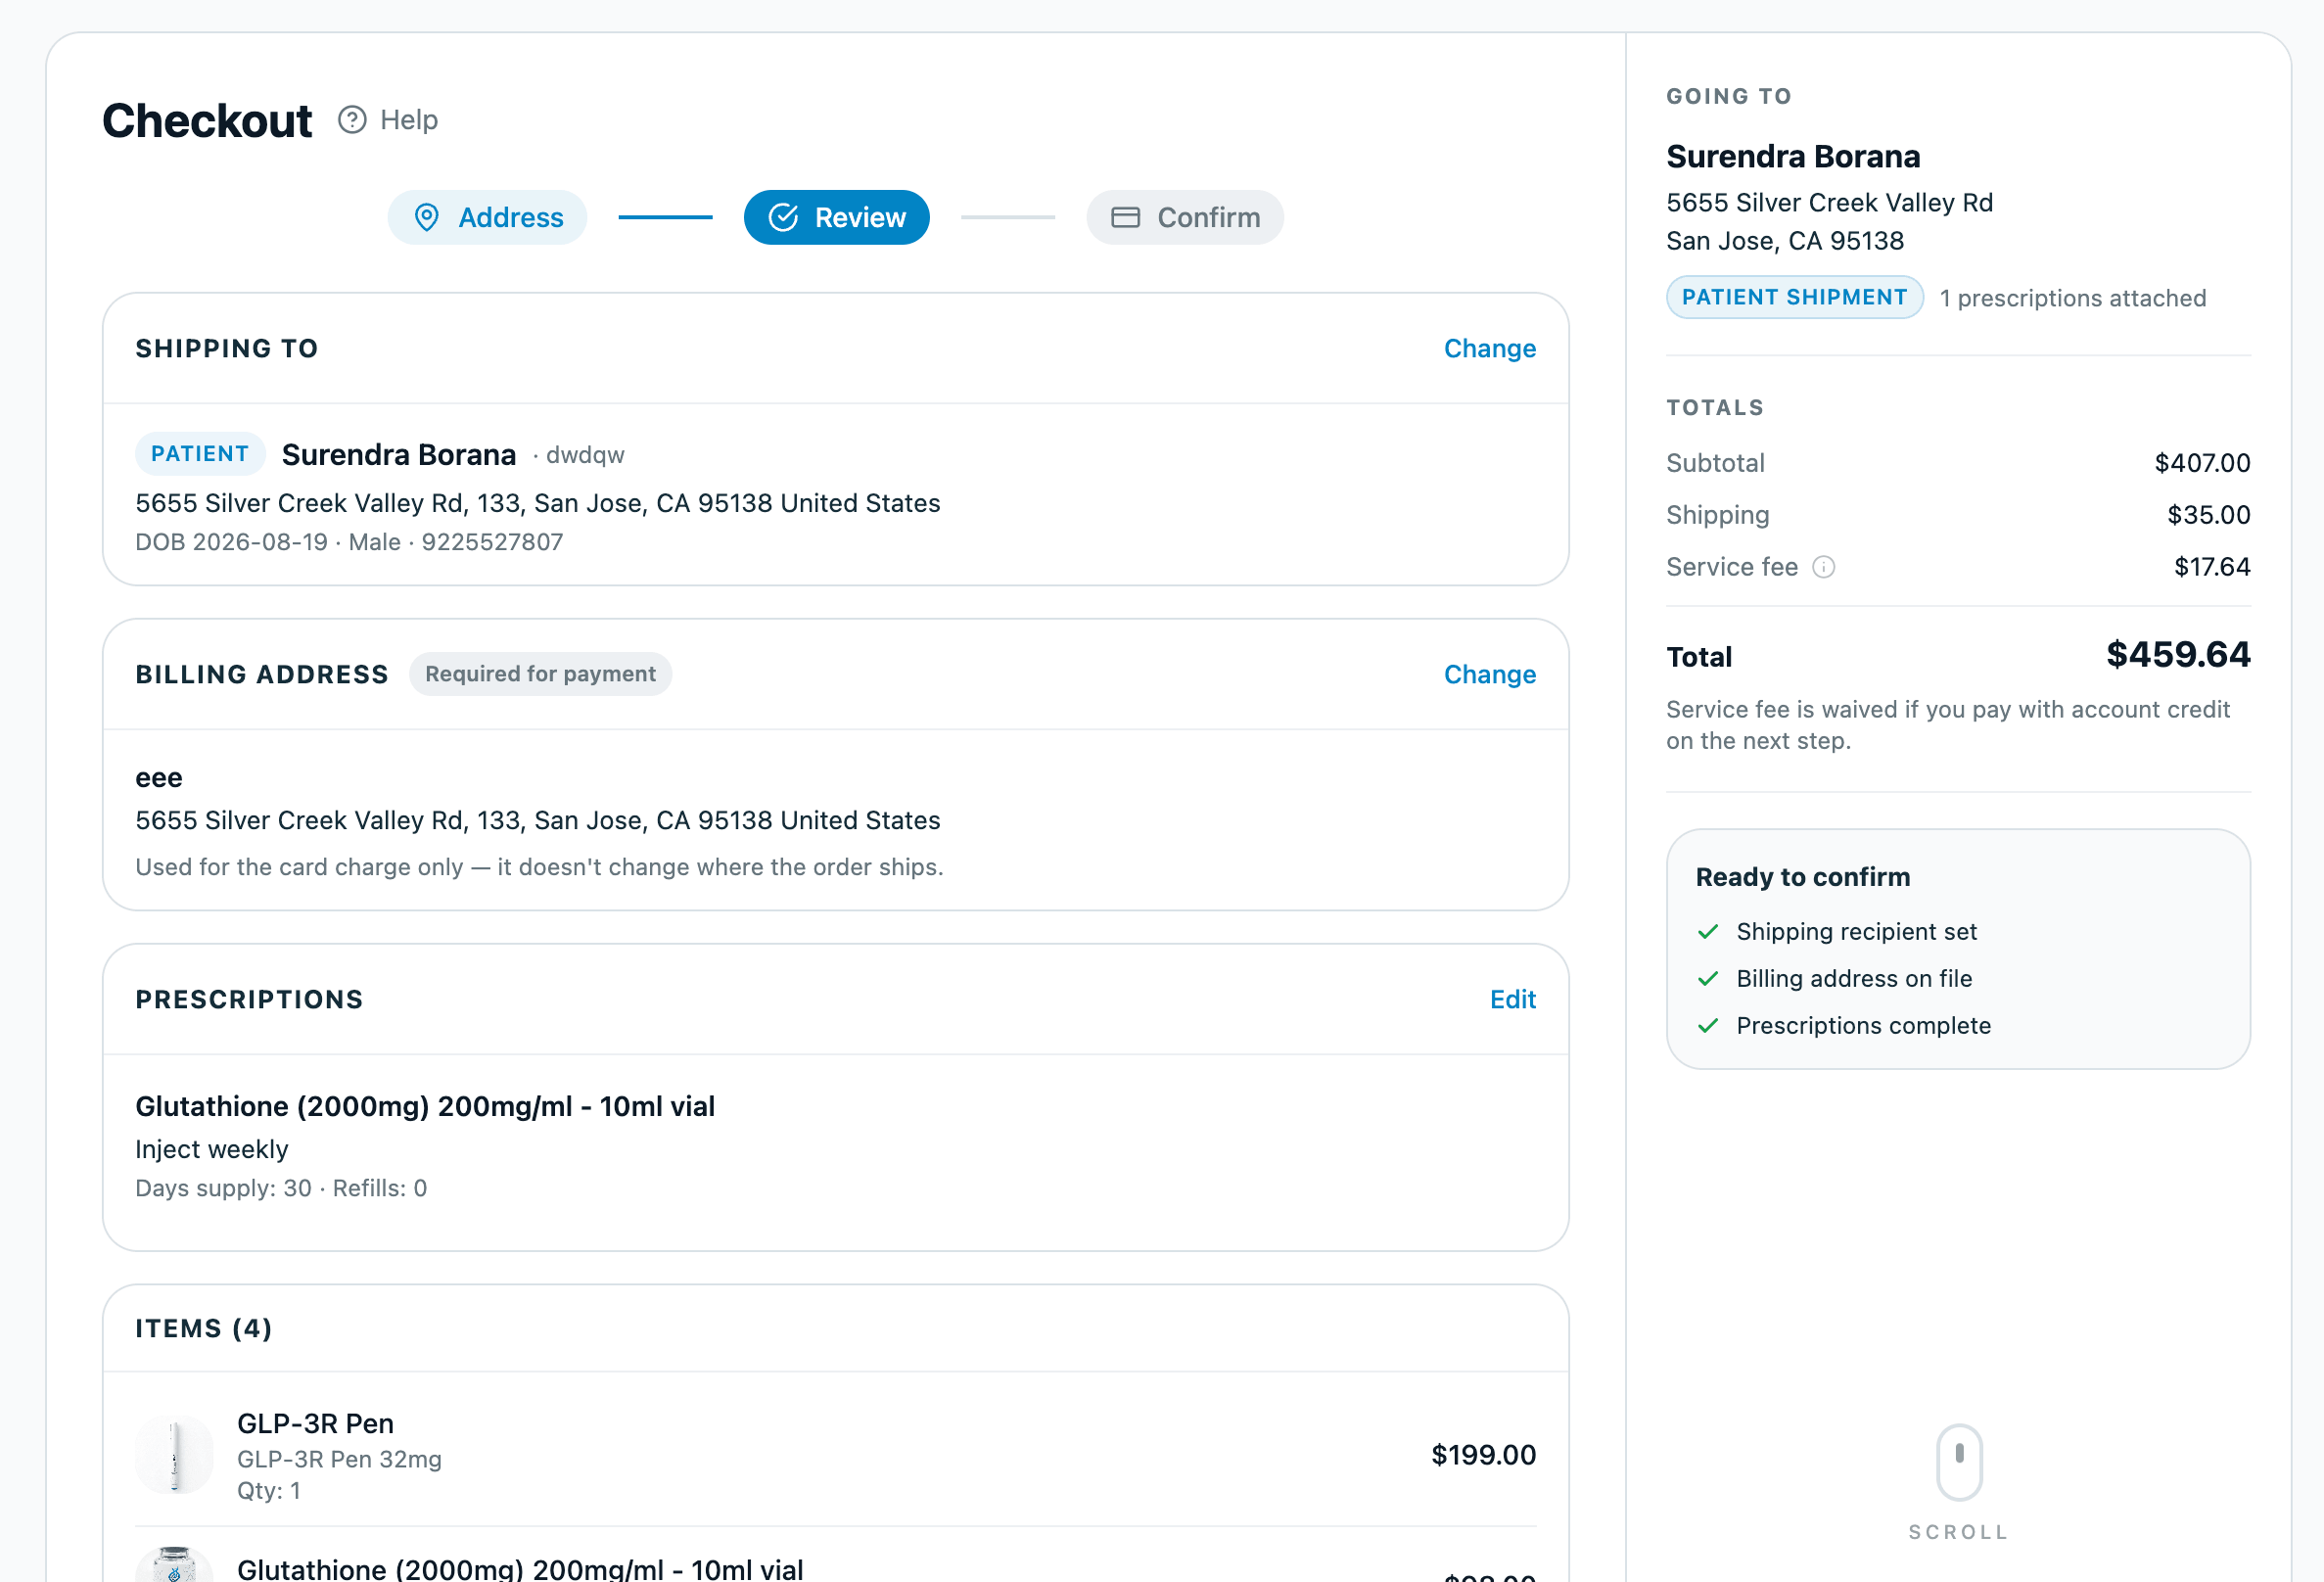Screen dimensions: 2324x1582
Task: Click the Service fee amount $17.64
Action: pos(2212,567)
